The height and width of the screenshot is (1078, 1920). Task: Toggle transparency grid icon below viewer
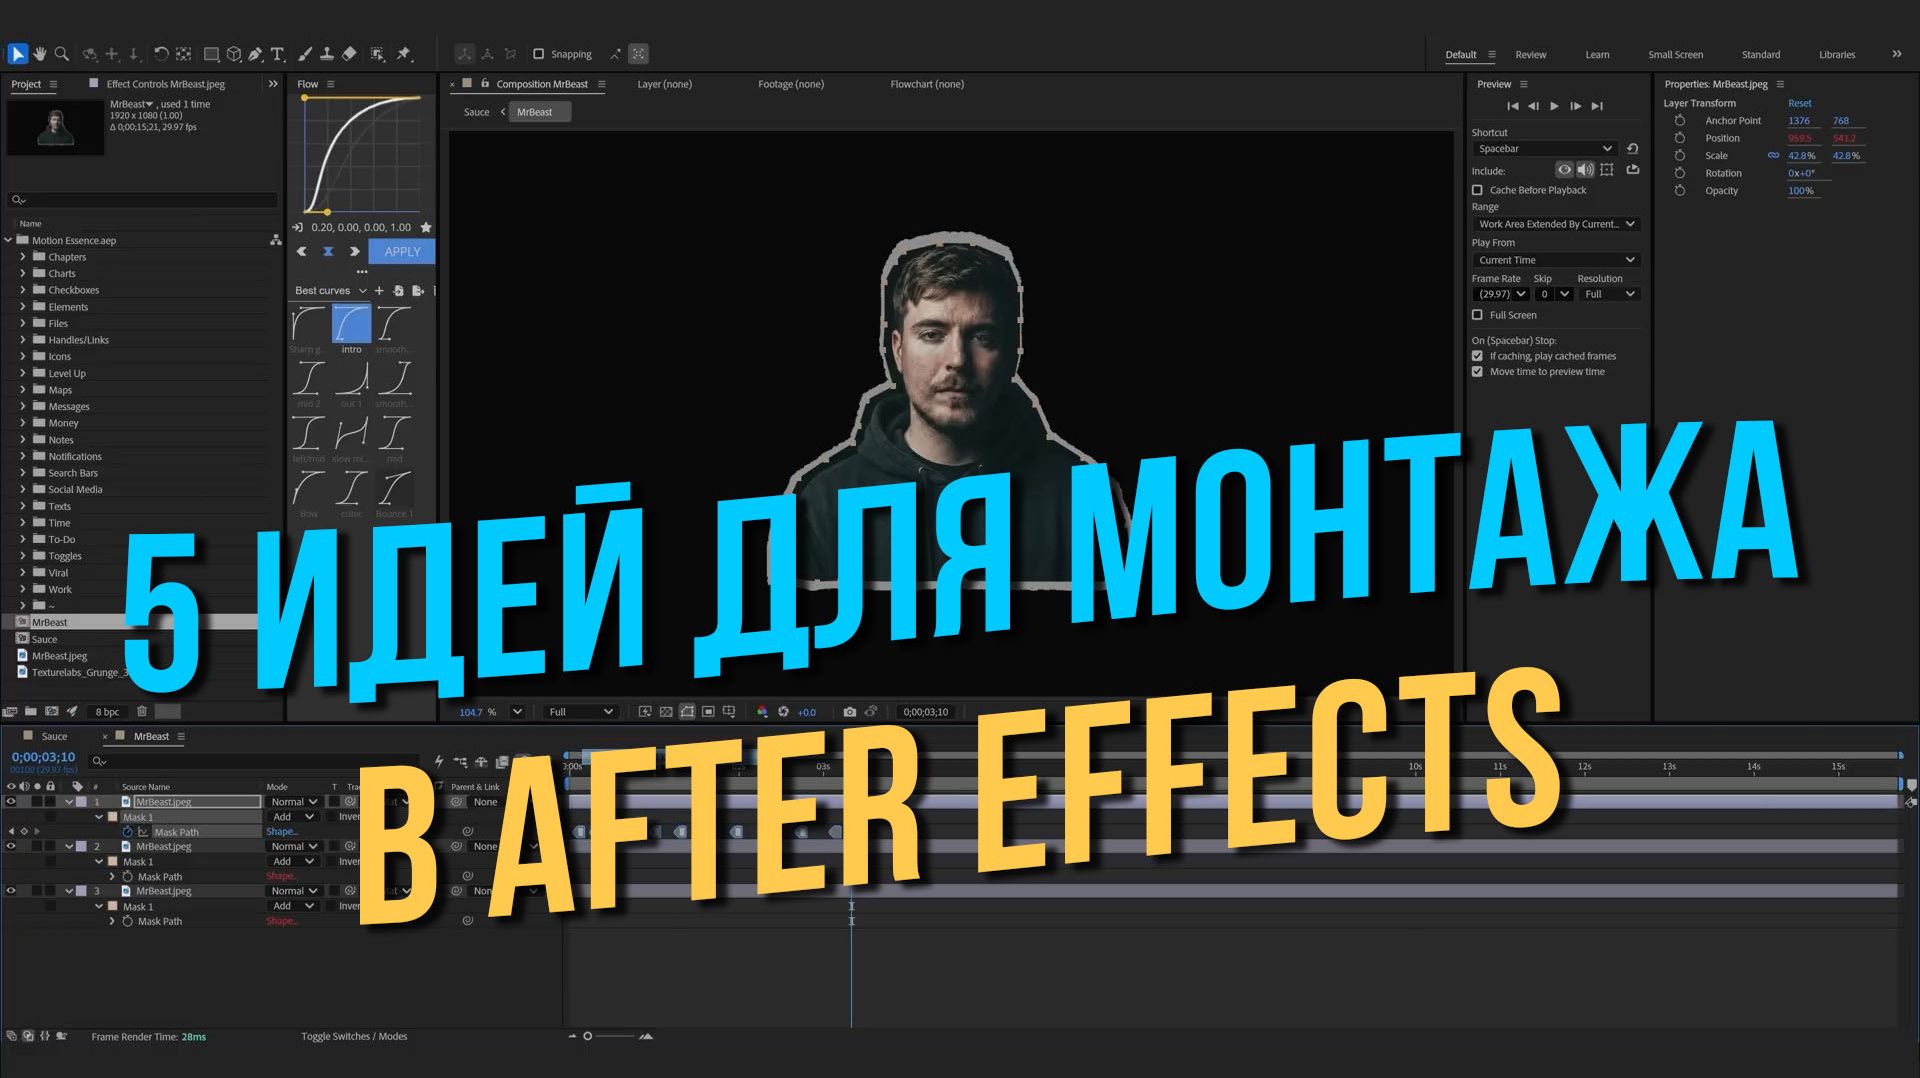point(666,712)
